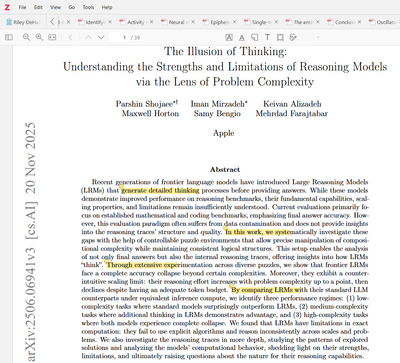
Task: Open the View menu
Action: [55, 7]
